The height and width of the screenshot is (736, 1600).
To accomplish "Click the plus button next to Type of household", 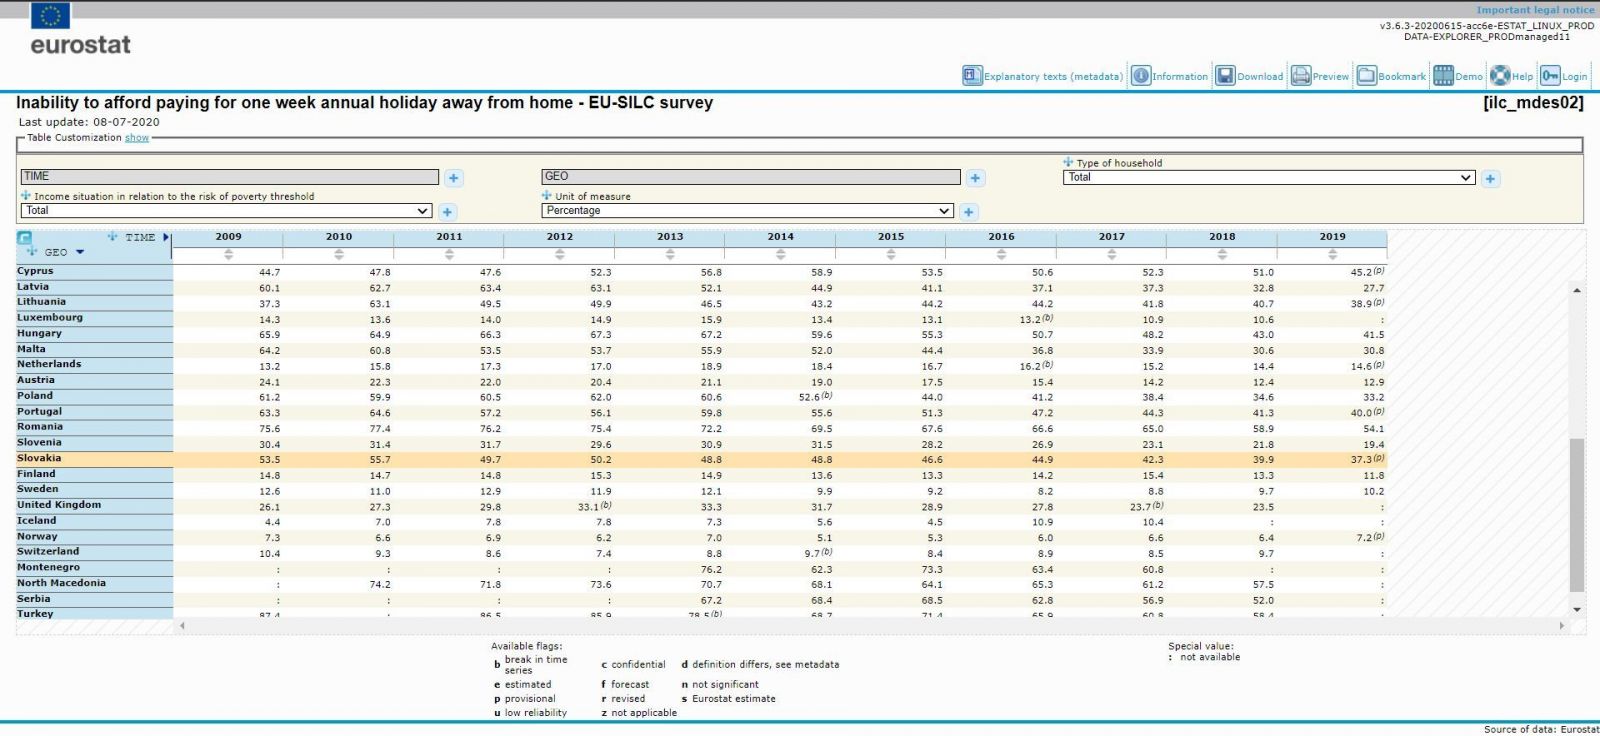I will pos(1490,179).
